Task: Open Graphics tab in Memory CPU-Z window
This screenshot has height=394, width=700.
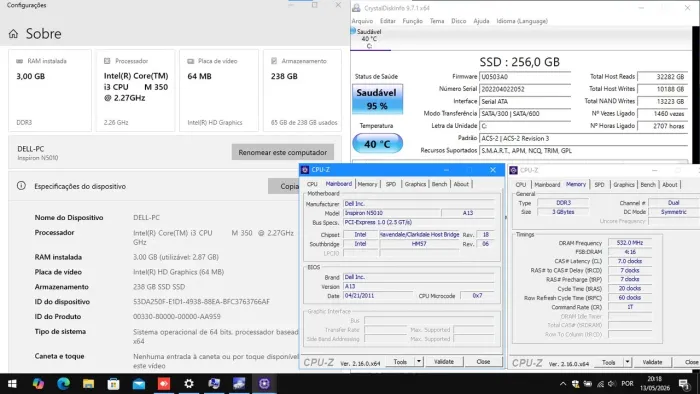Action: (624, 184)
